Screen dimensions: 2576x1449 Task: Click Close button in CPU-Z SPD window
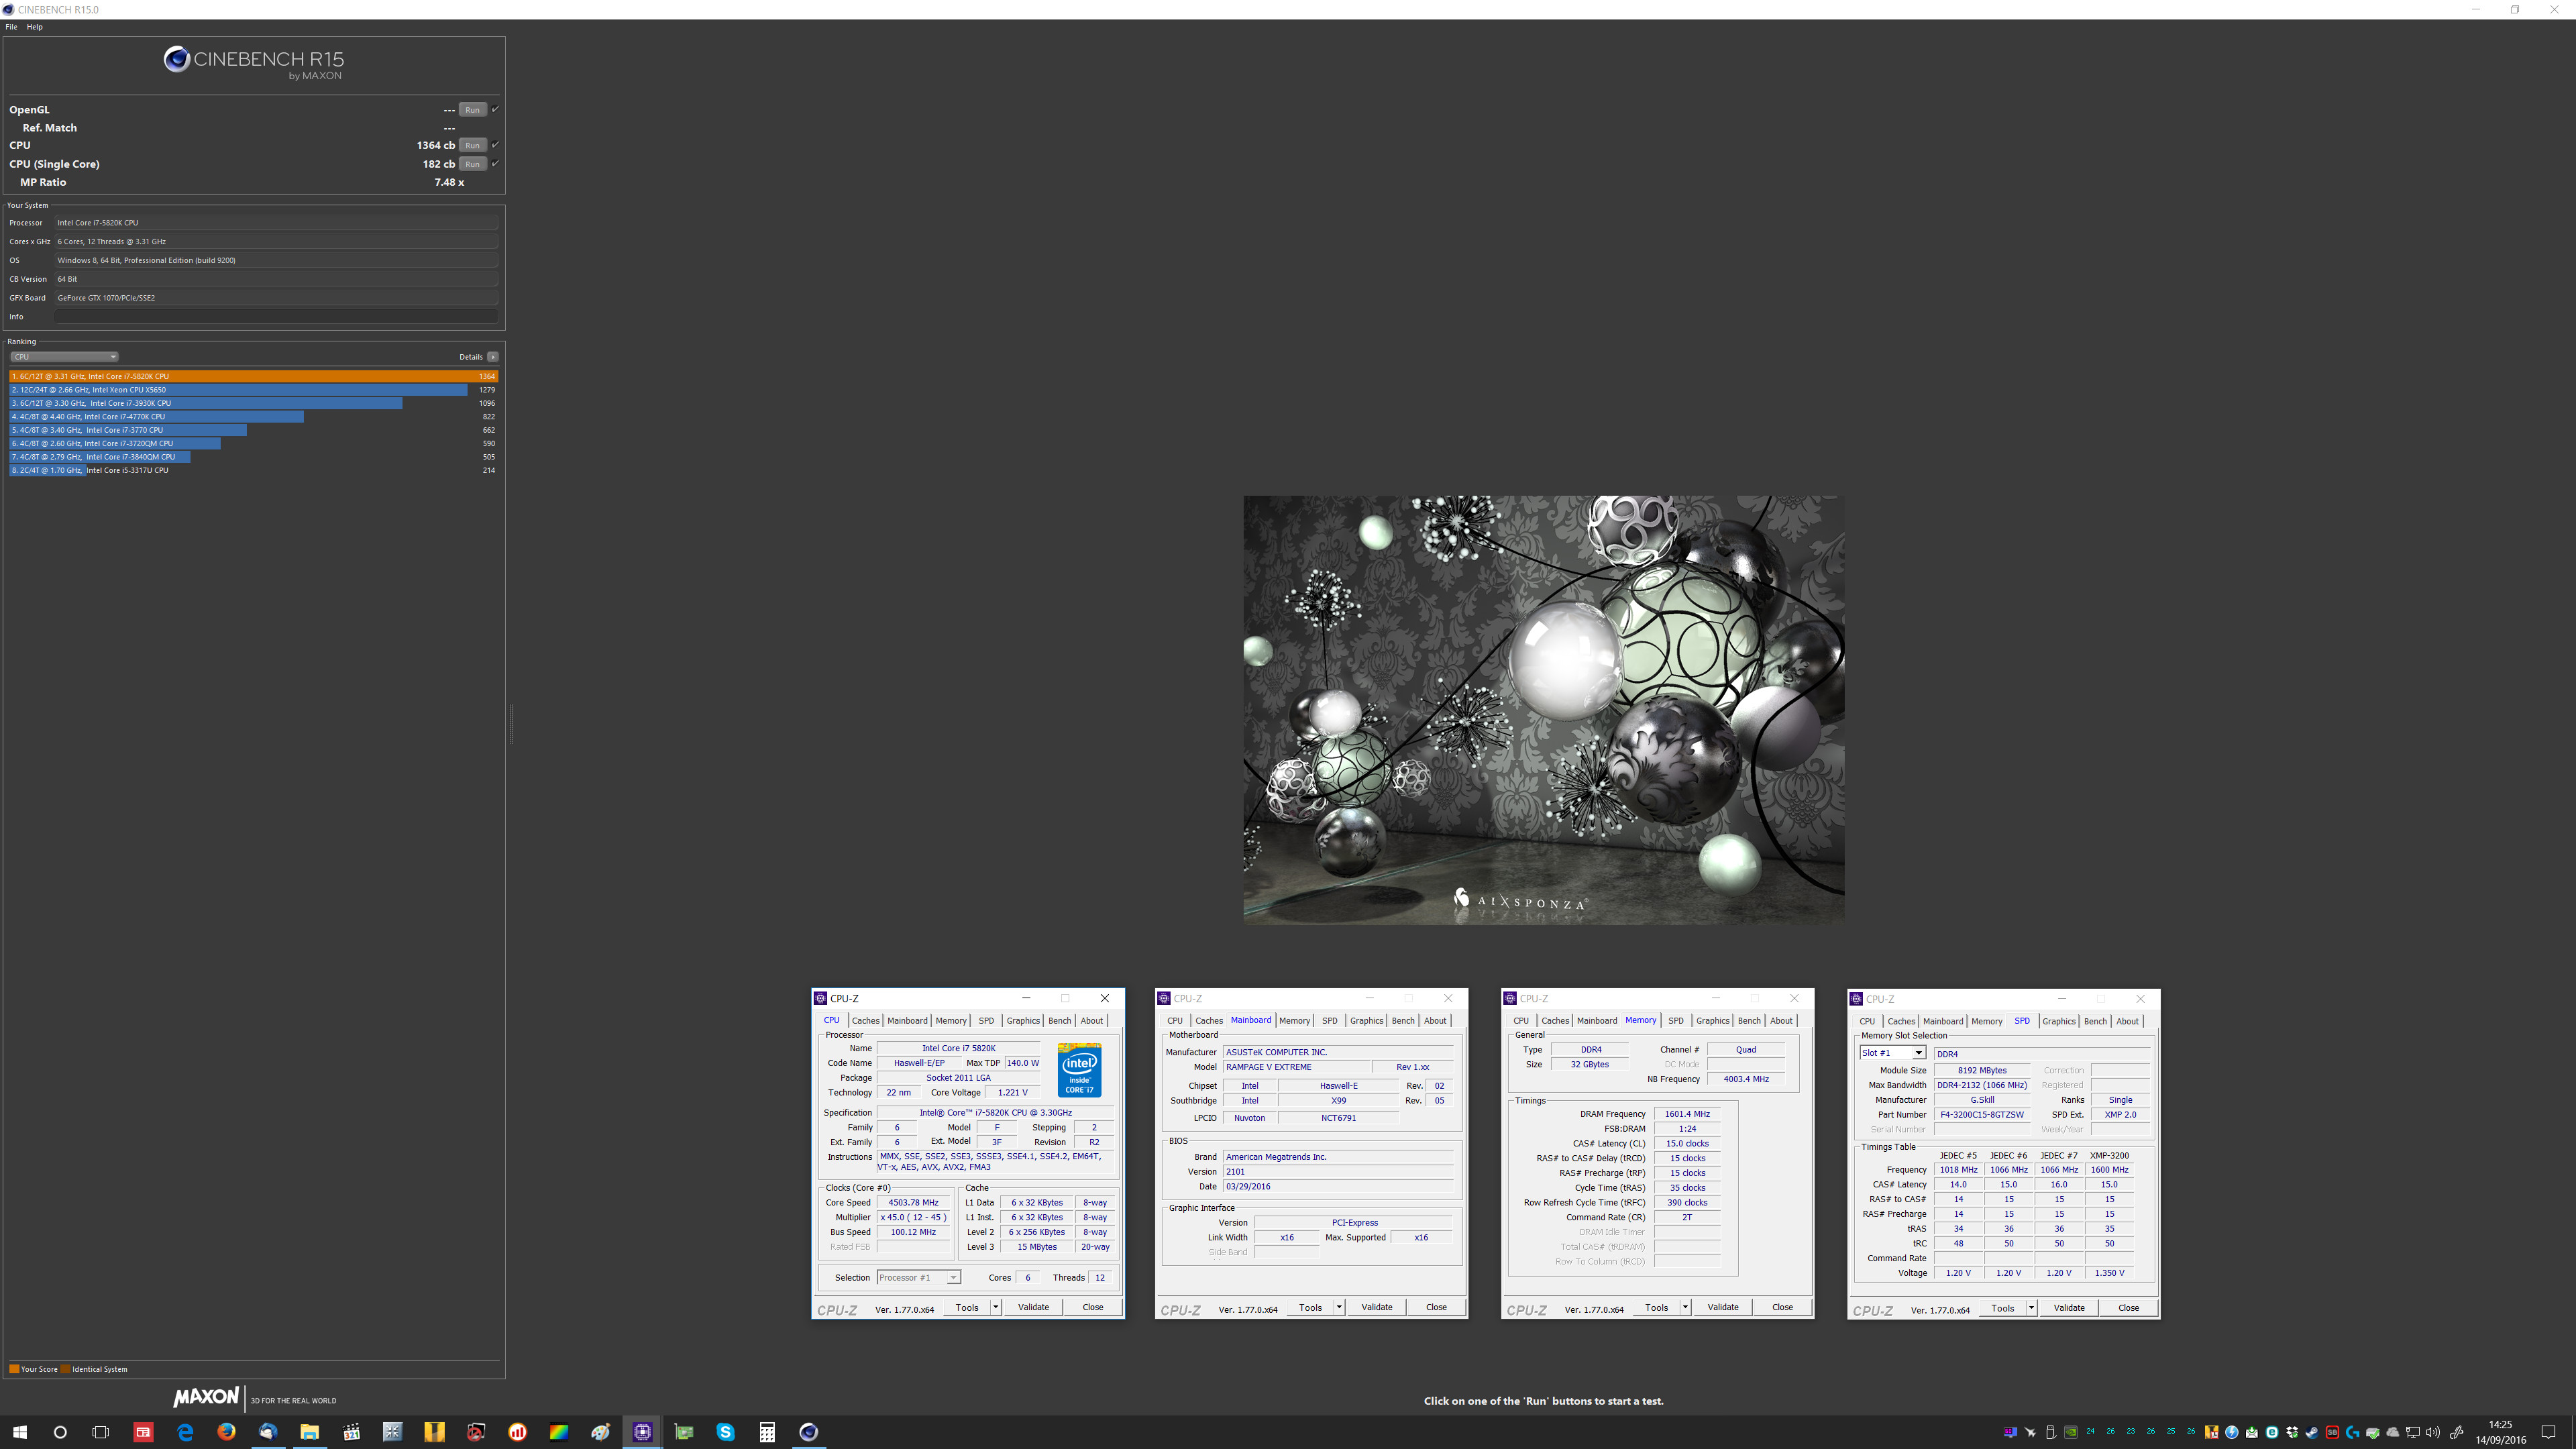2128,1308
